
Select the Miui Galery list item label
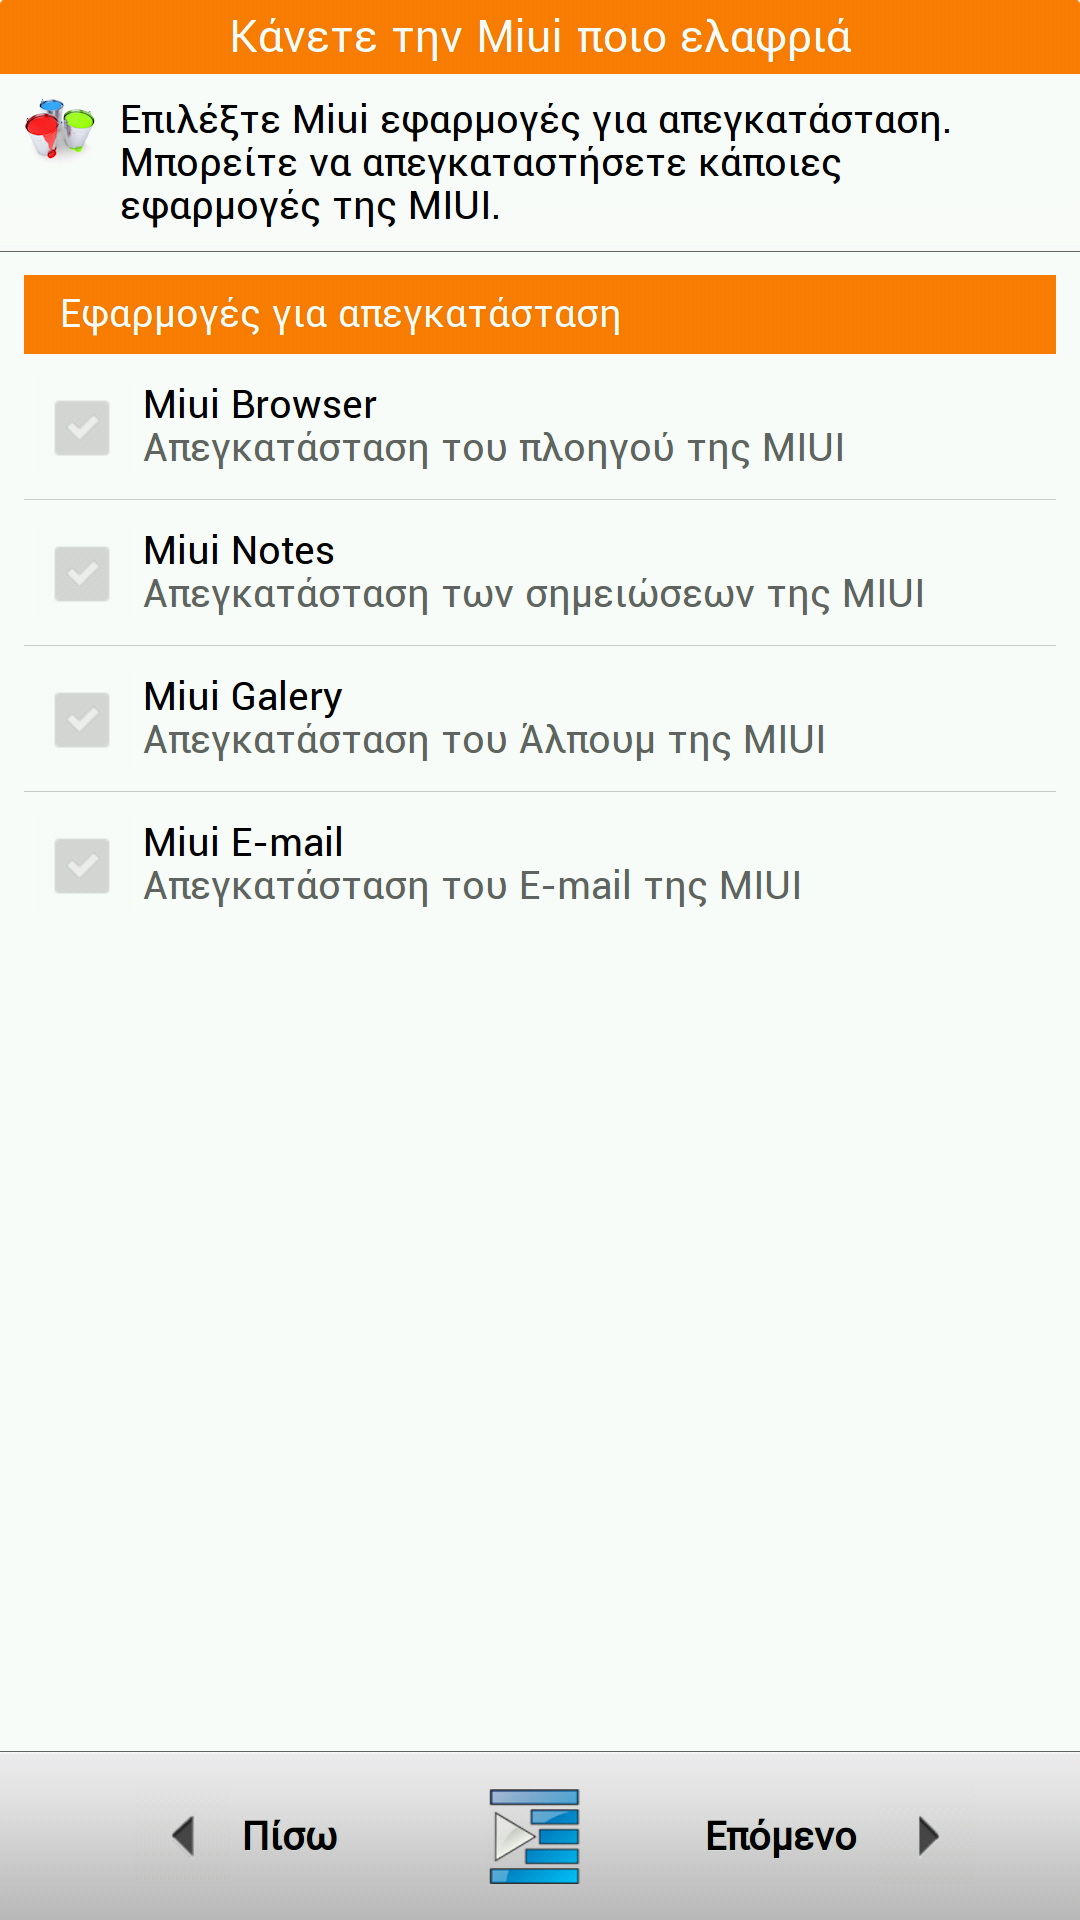coord(243,697)
